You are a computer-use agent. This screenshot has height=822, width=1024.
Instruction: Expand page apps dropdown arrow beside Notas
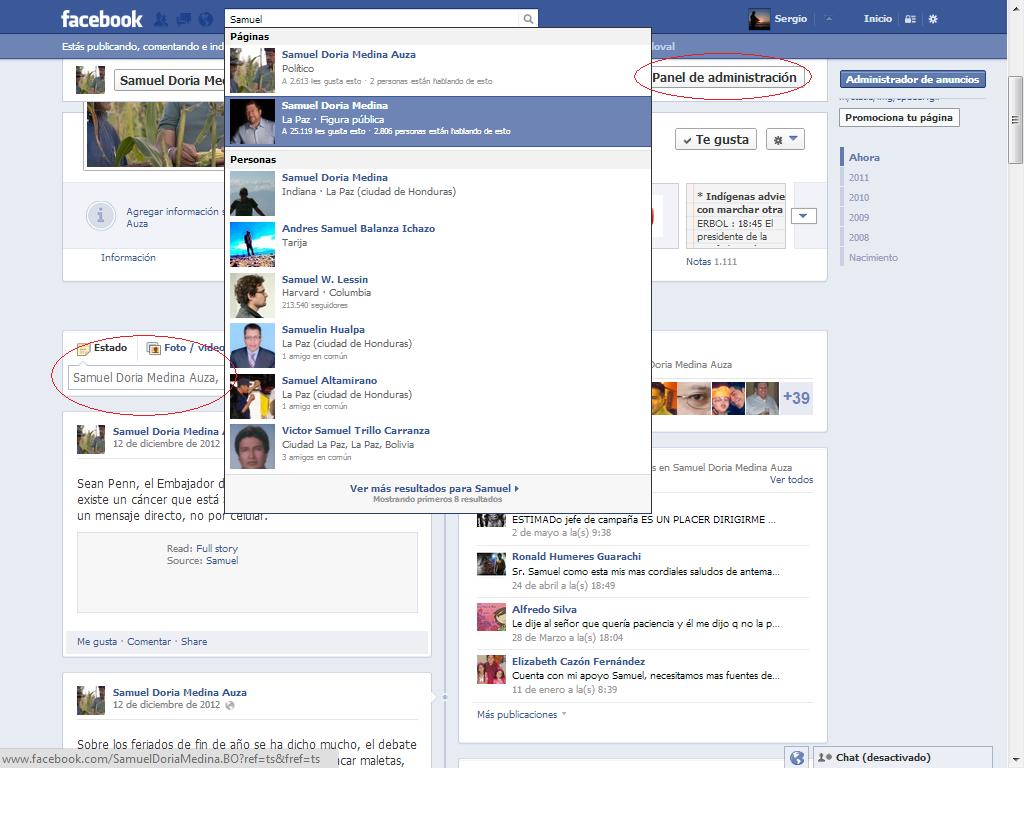804,215
